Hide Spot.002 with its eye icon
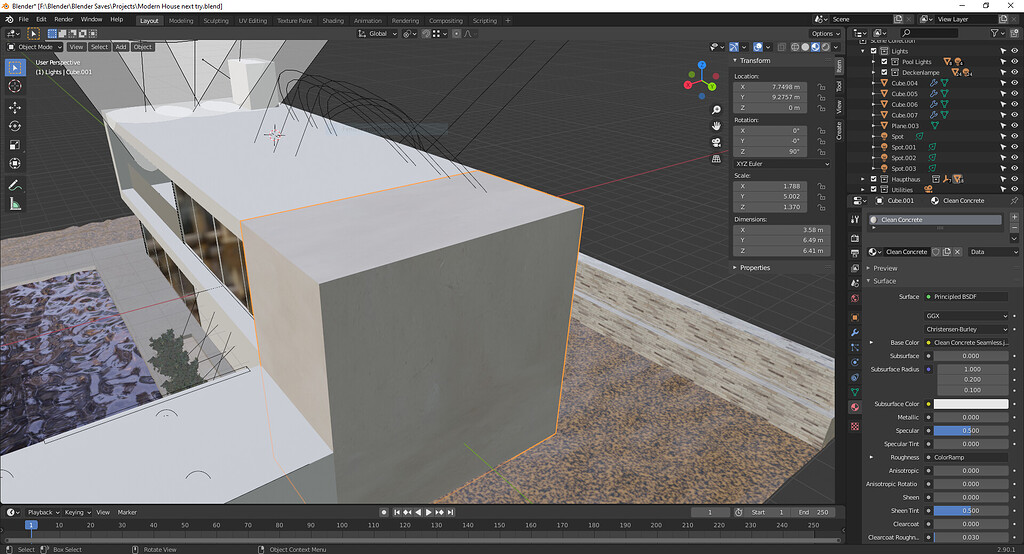1024x554 pixels. click(x=1014, y=157)
